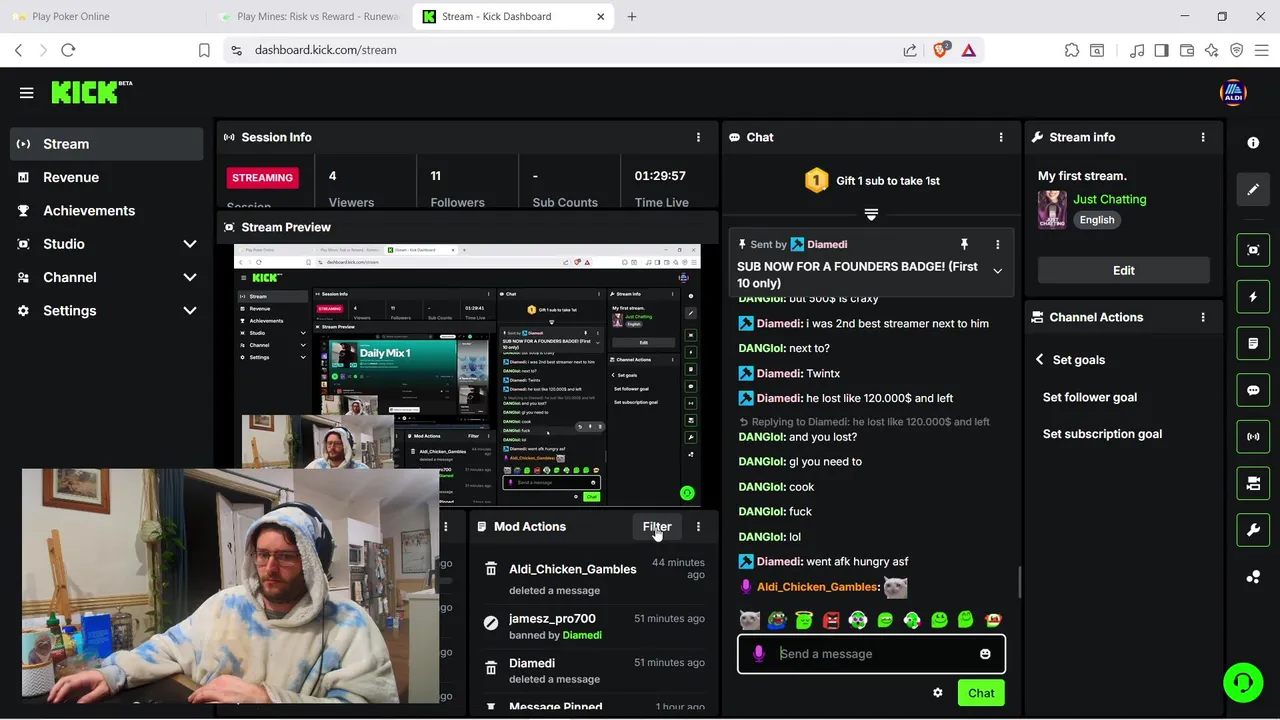
Task: Open Channel Actions panel three-dot options
Action: [1203, 317]
